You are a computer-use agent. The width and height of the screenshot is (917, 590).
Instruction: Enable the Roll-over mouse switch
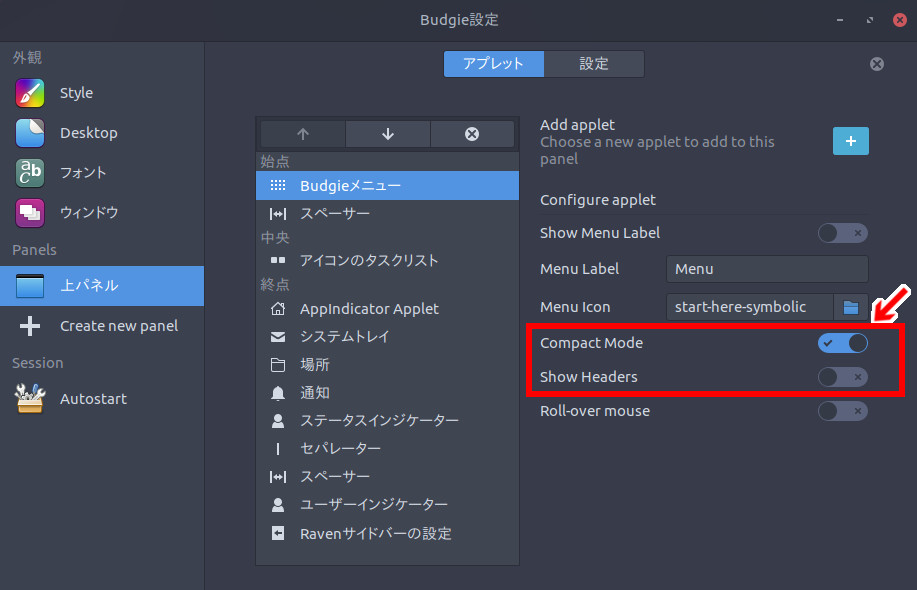[843, 411]
